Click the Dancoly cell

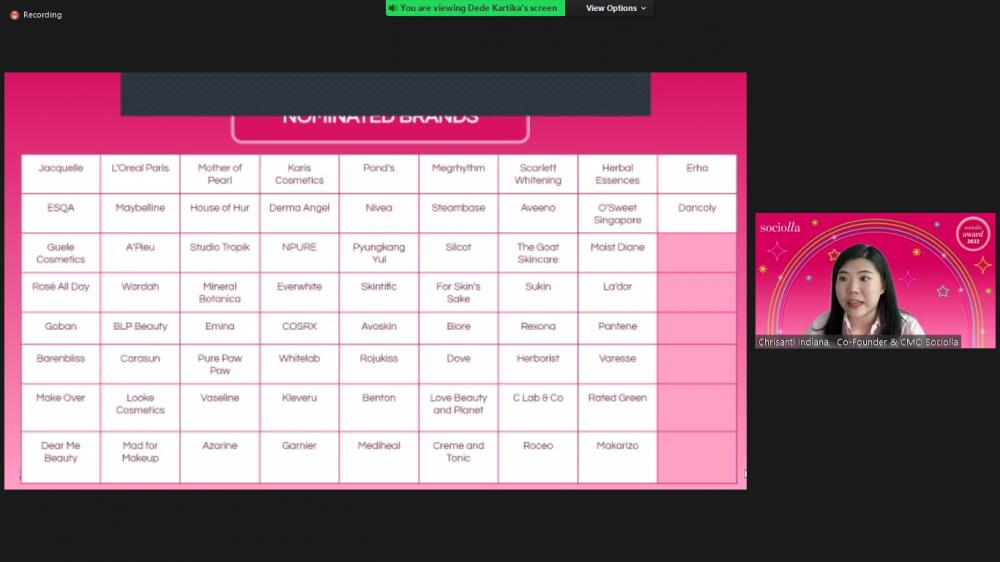(697, 214)
